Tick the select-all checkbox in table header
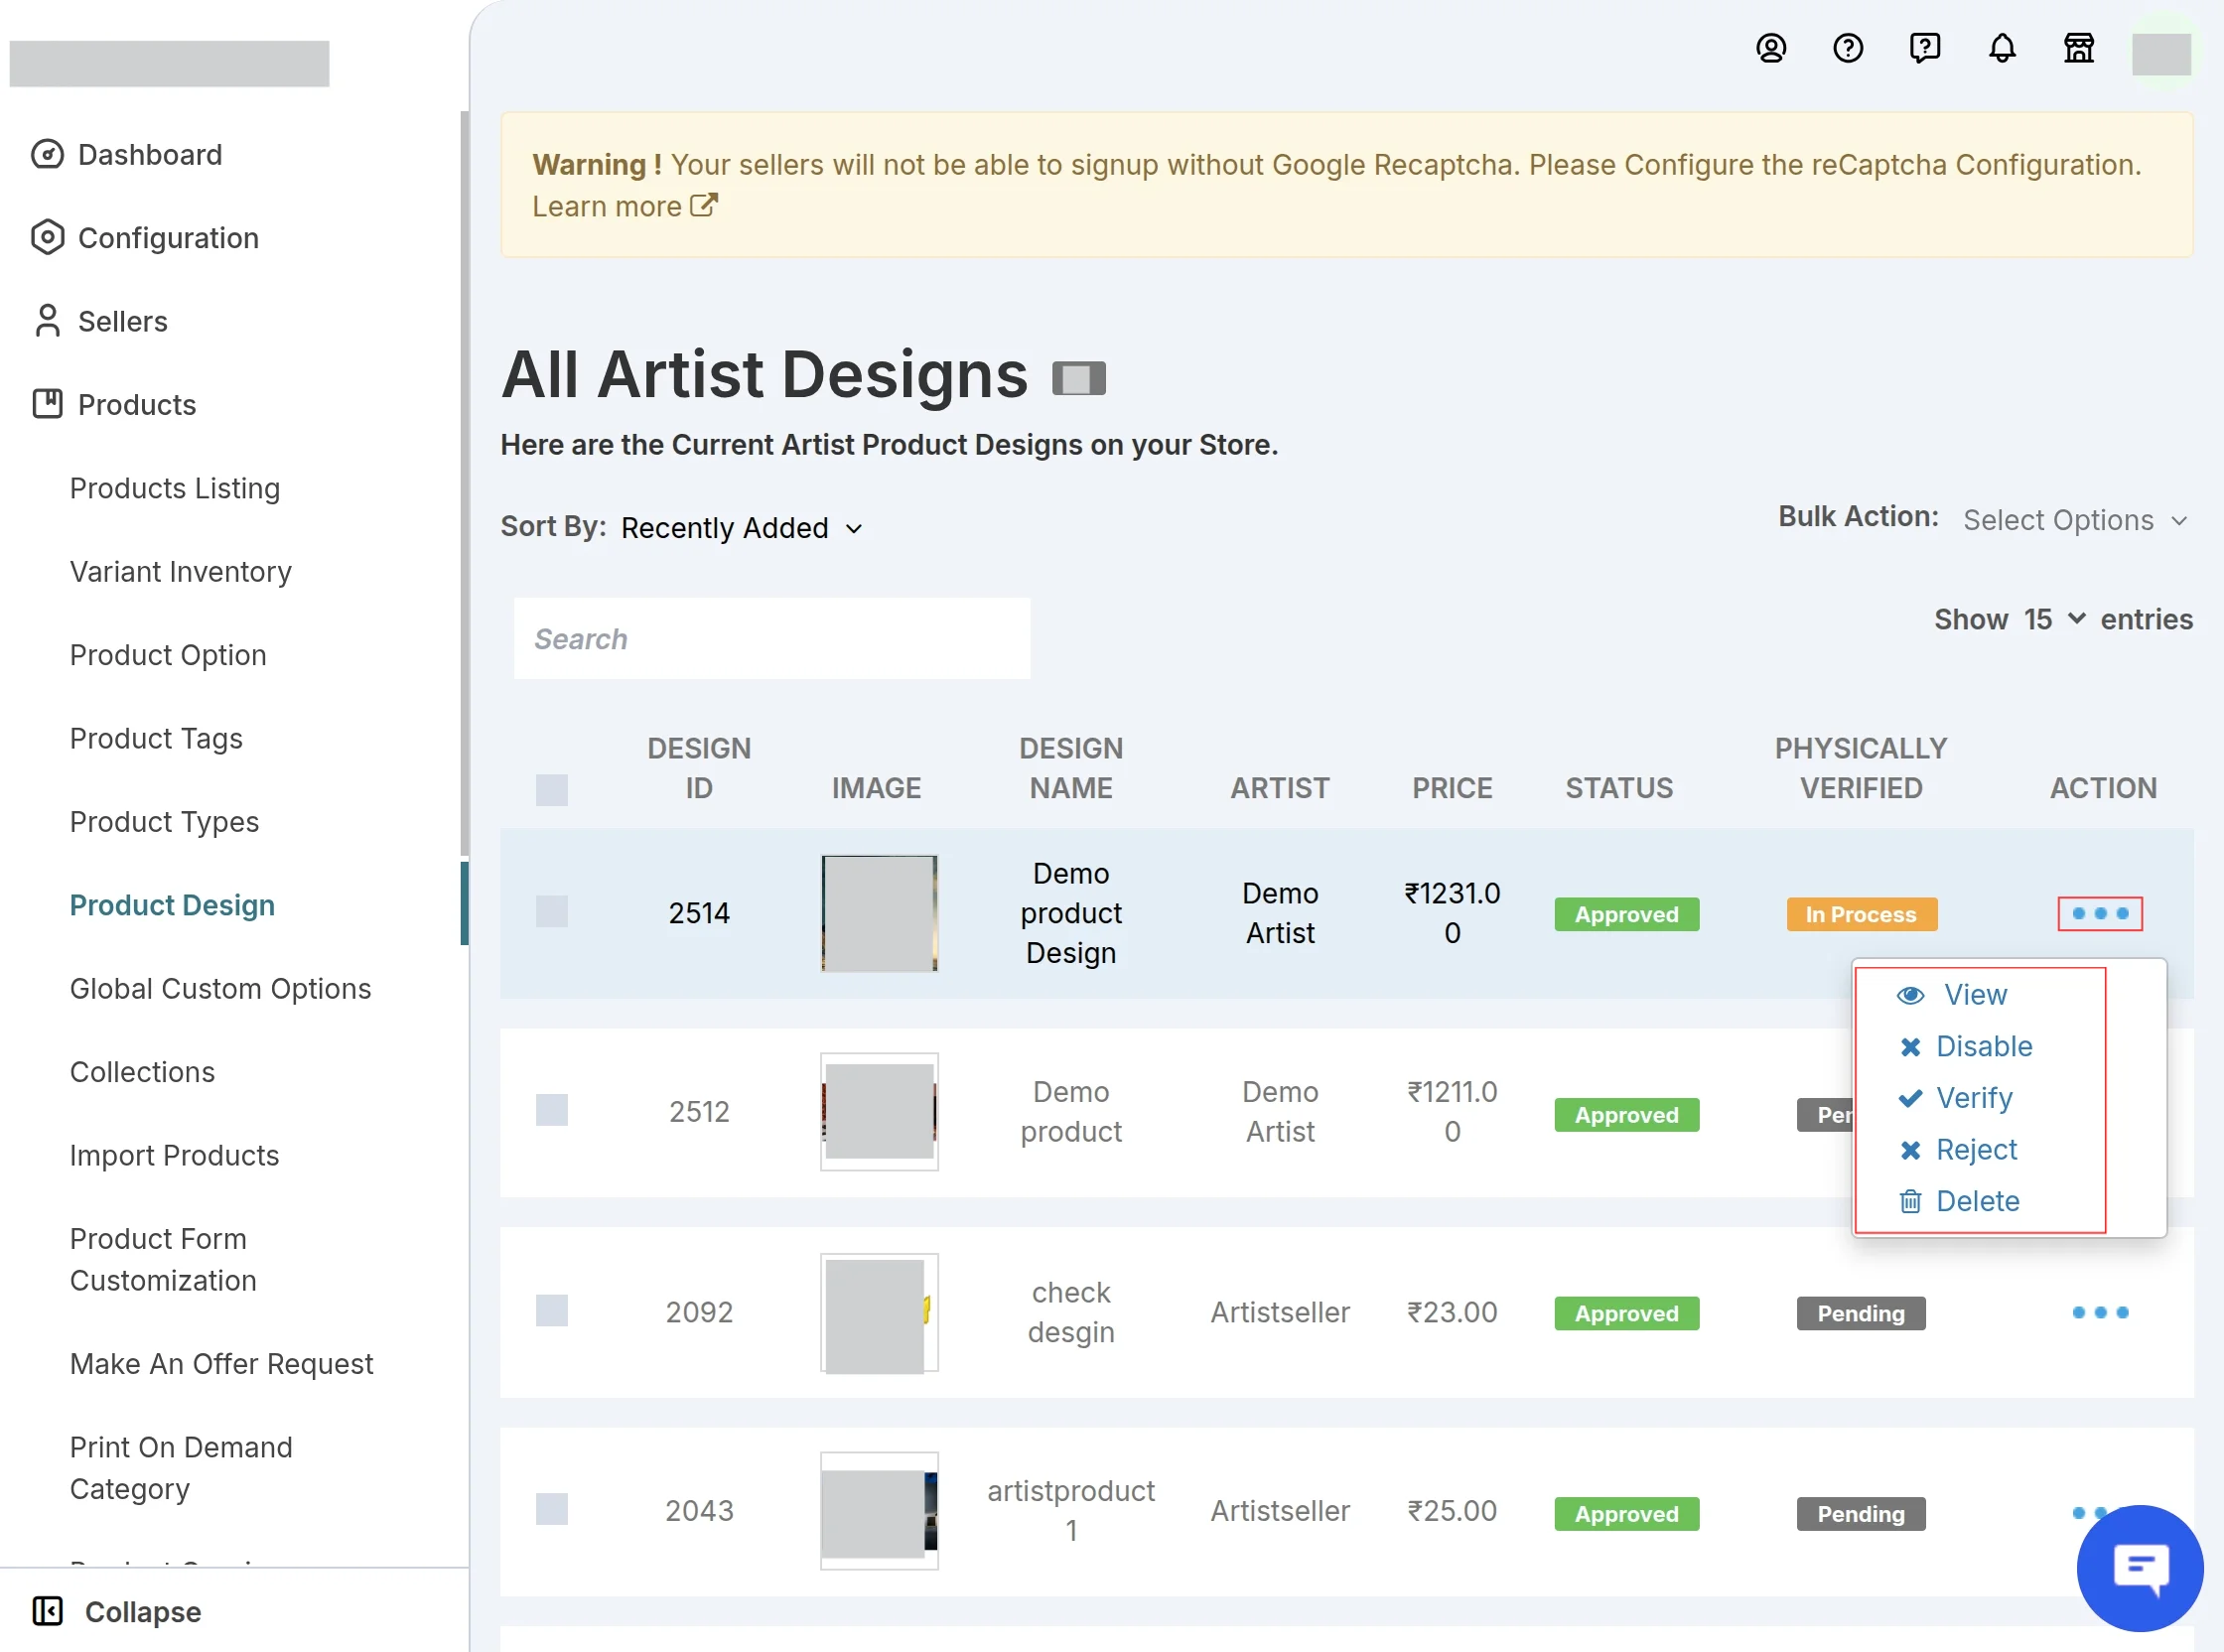 point(551,789)
